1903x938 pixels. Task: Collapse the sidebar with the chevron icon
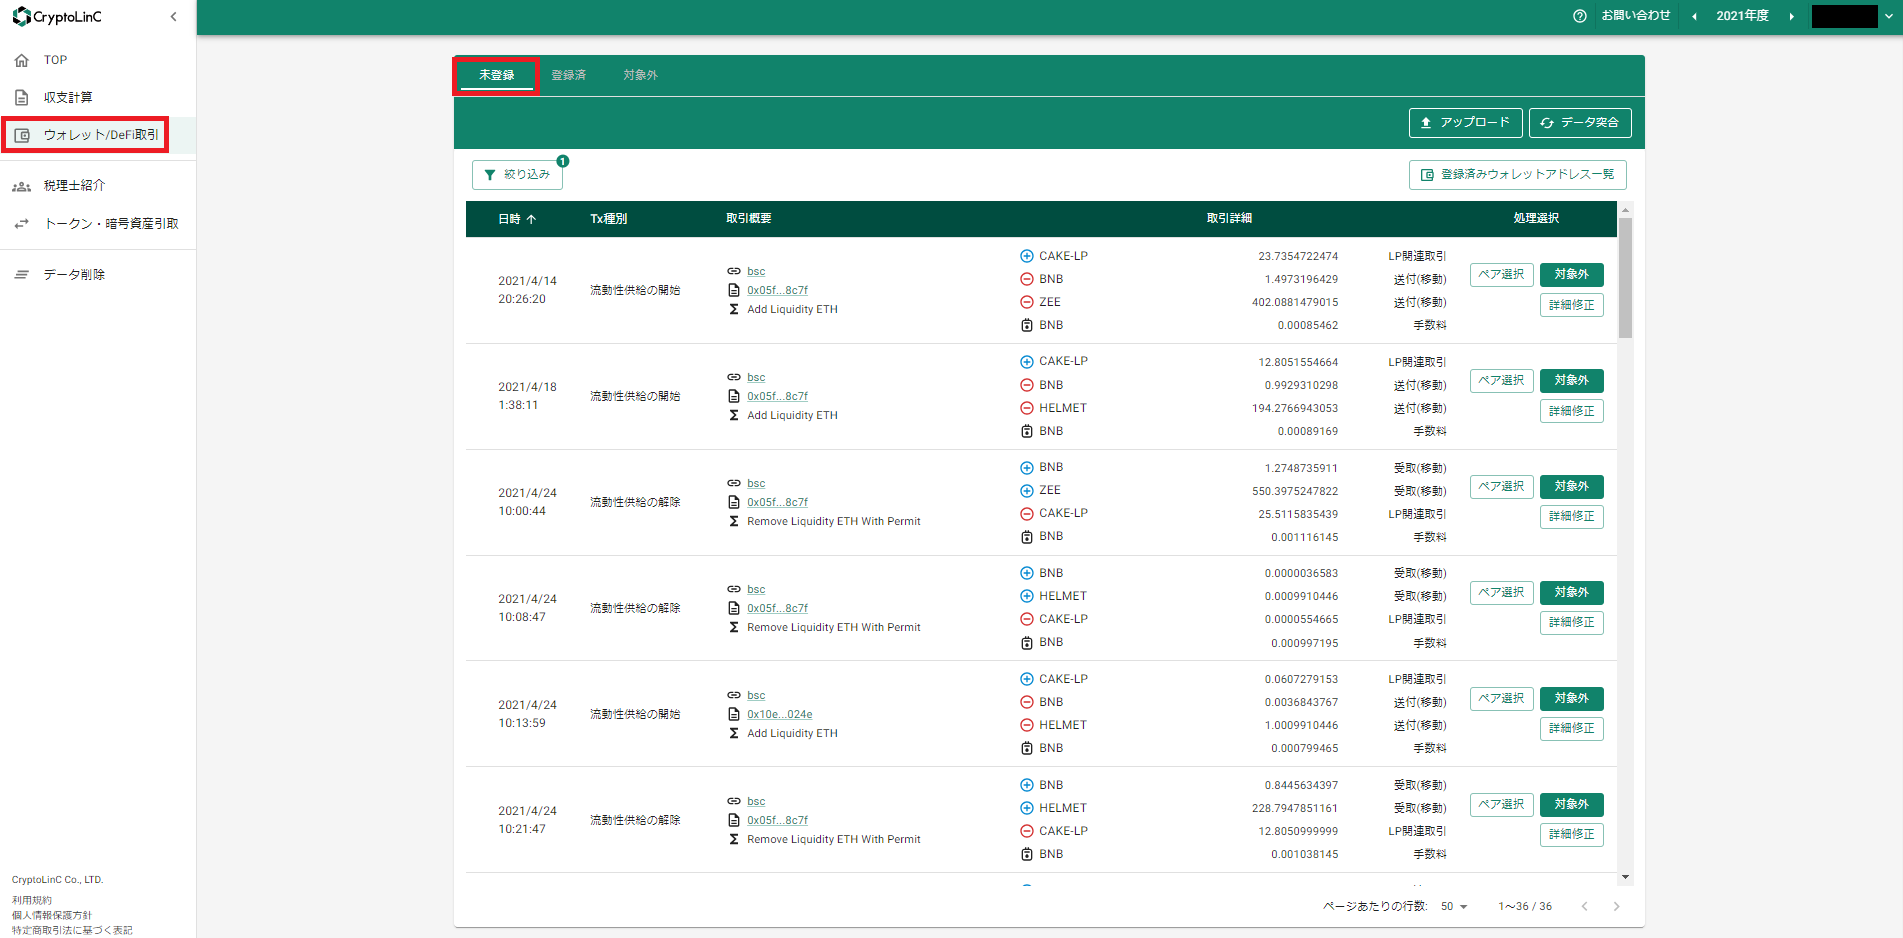[174, 17]
